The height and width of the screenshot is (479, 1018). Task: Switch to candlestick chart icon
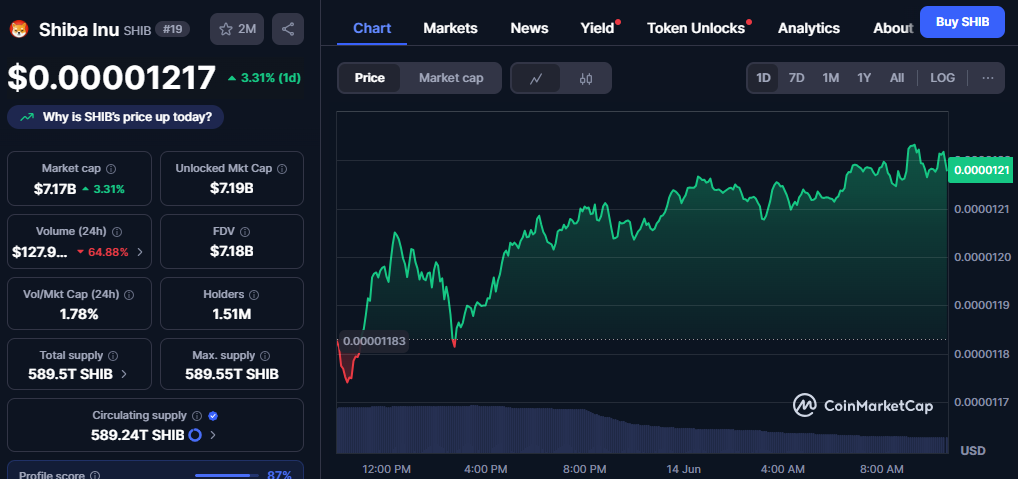click(586, 79)
